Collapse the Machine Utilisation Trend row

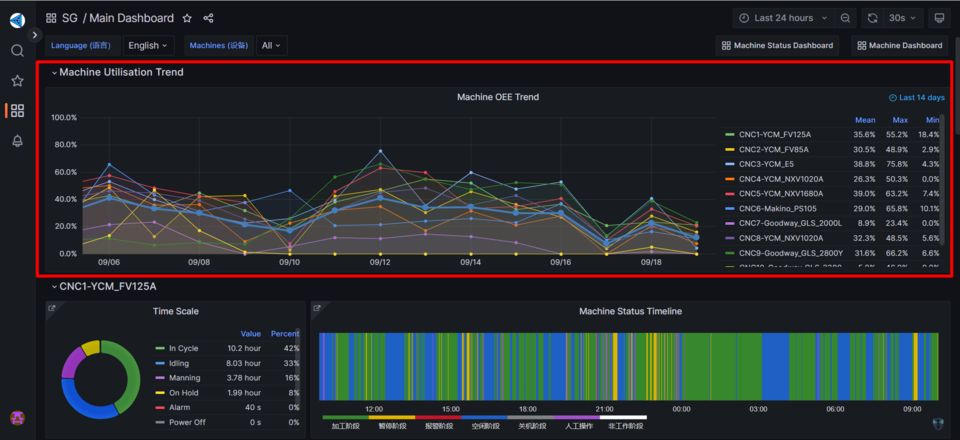55,73
